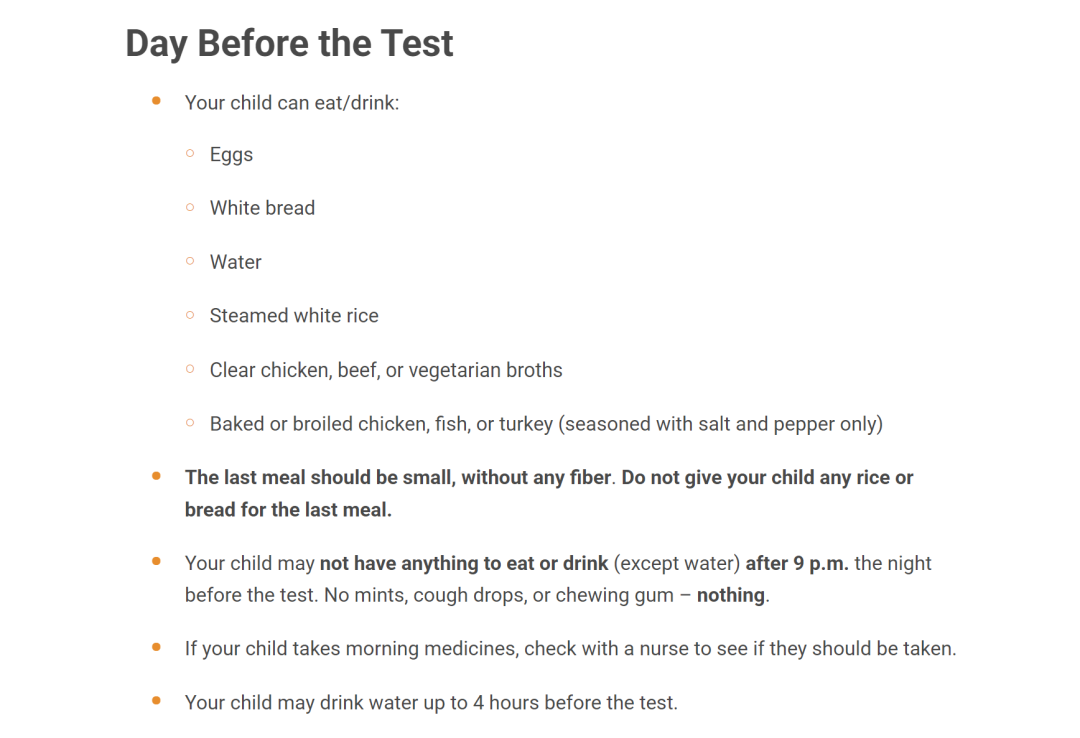Click 'Steamed white rice' item
The height and width of the screenshot is (738, 1080).
pos(294,316)
